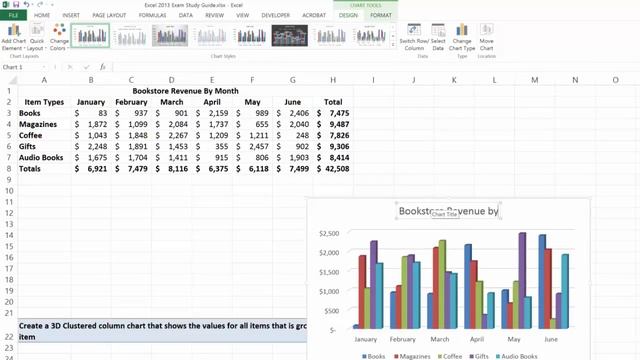640x360 pixels.
Task: Click Switch Row/Column button
Action: [414, 37]
